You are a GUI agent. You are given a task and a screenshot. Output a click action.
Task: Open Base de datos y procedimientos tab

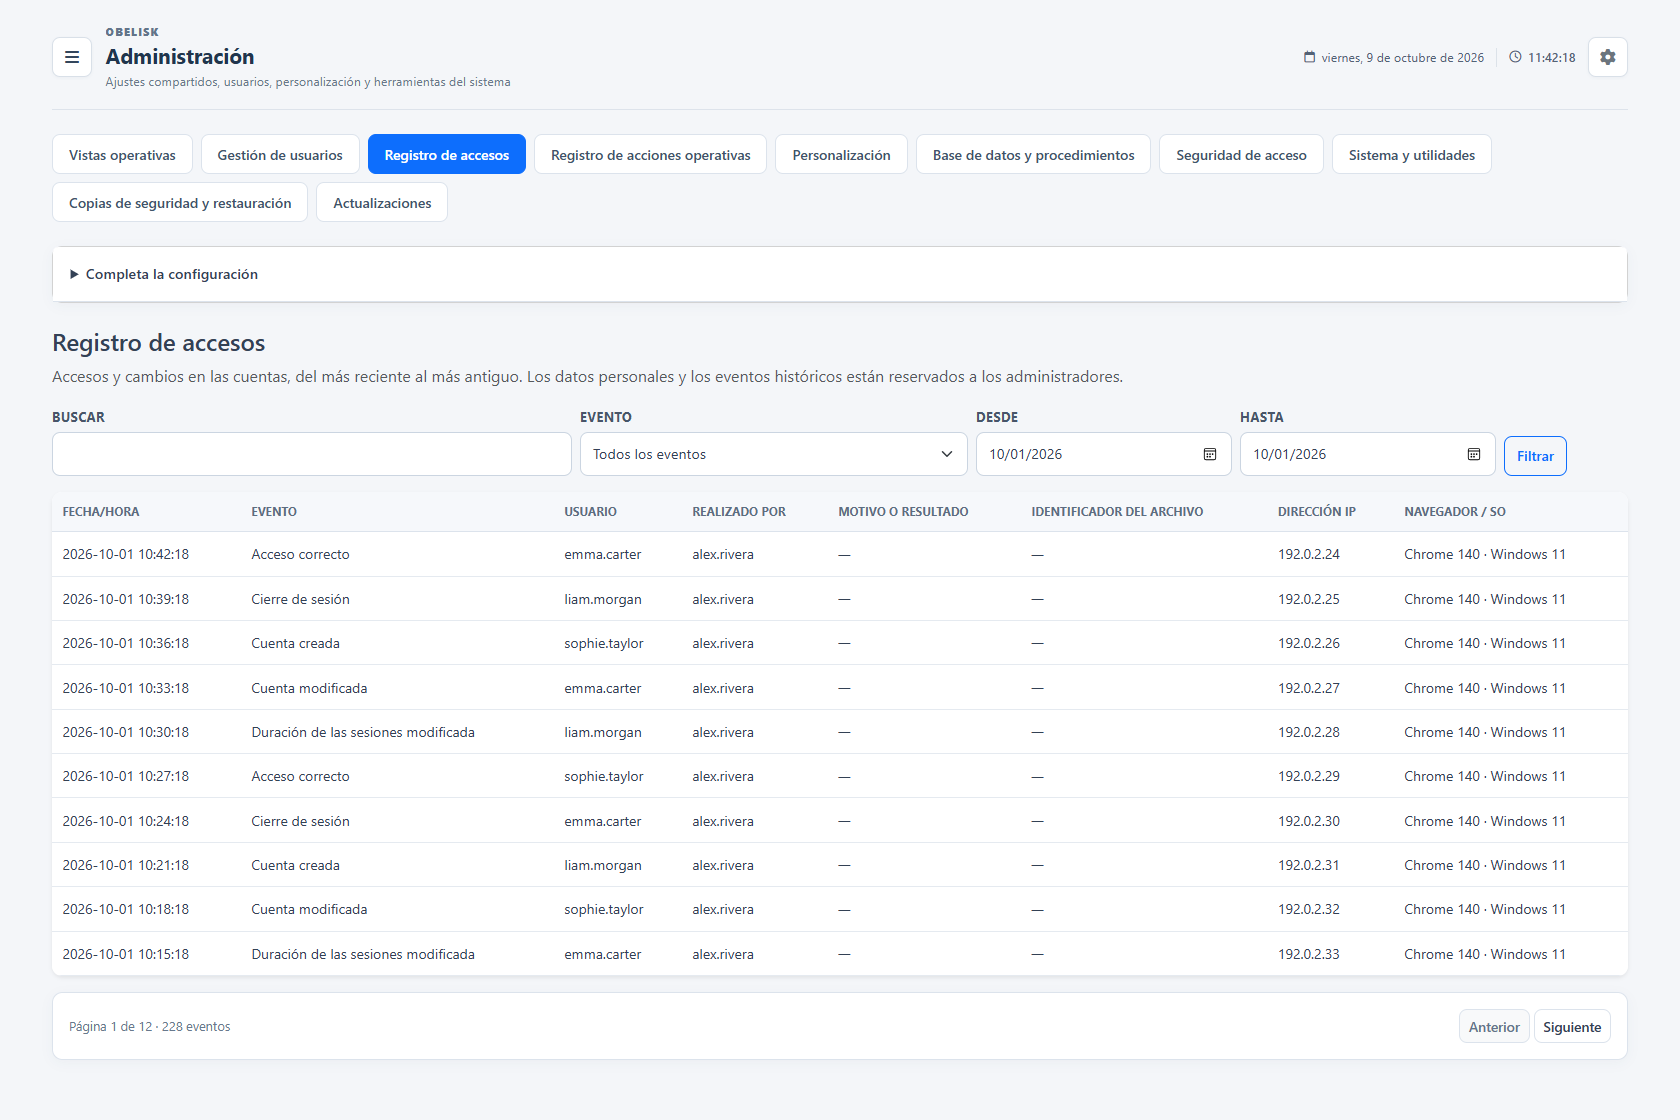[1033, 155]
